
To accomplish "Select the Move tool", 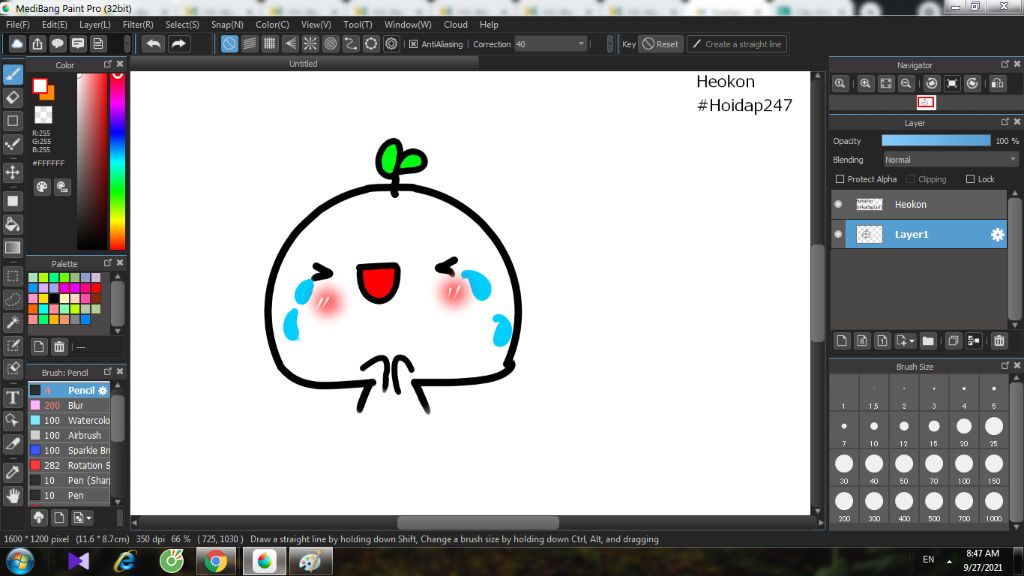I will pos(12,172).
